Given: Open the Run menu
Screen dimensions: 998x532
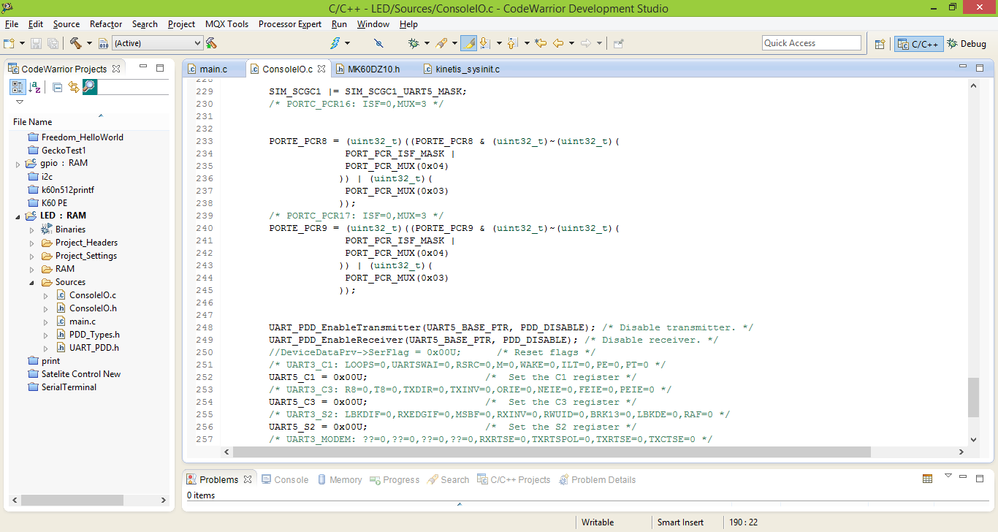Looking at the screenshot, I should pos(339,24).
